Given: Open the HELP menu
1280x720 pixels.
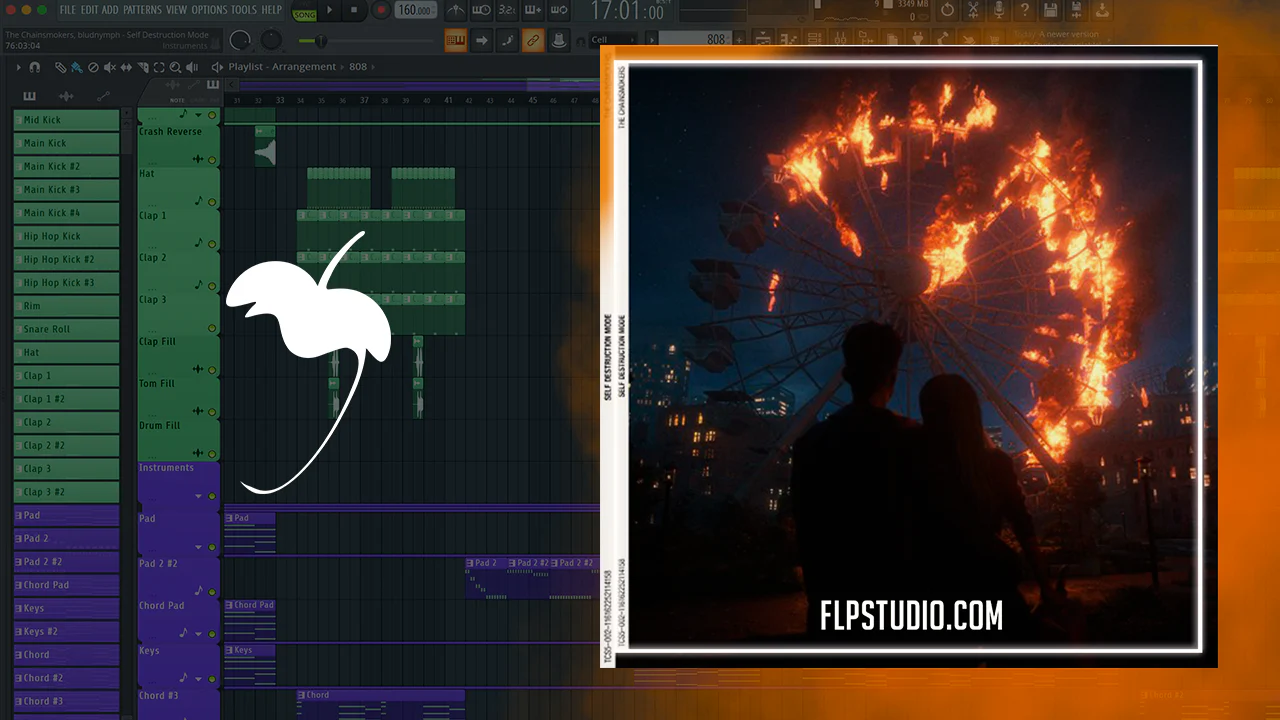Looking at the screenshot, I should (271, 10).
